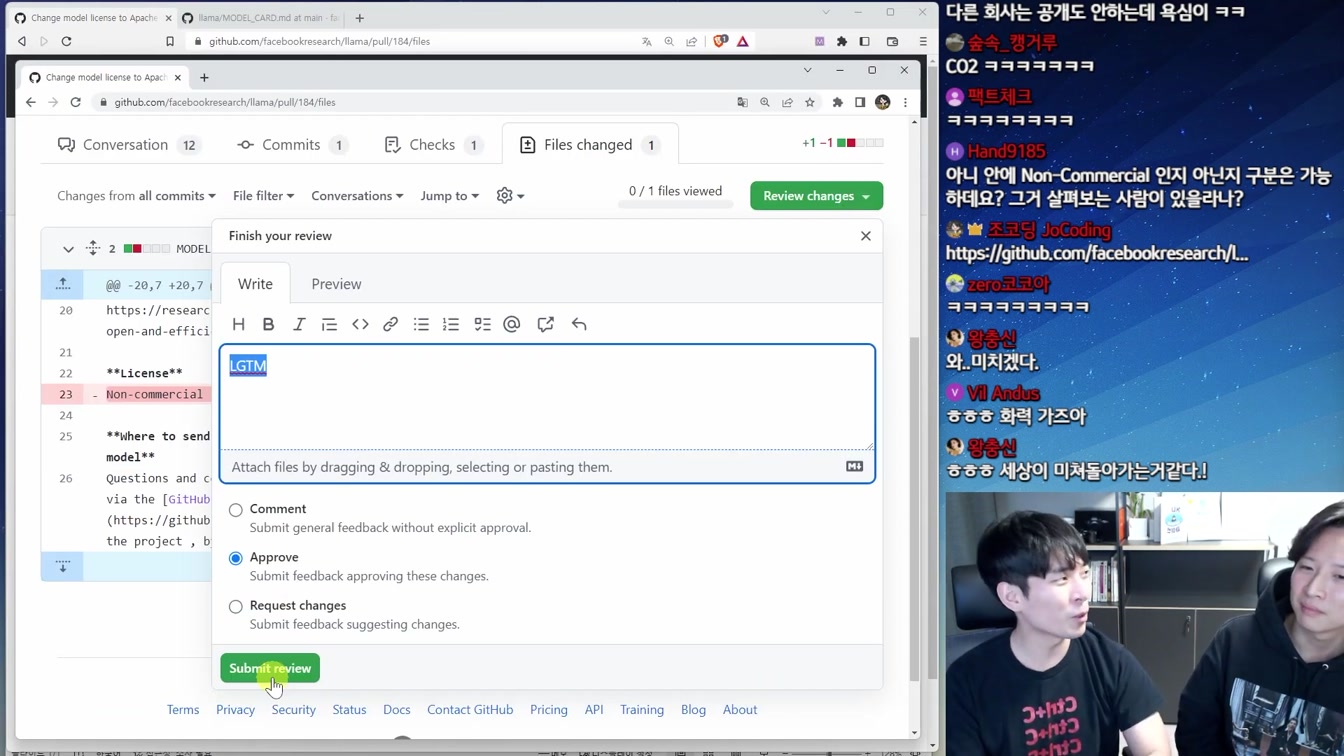Image resolution: width=1344 pixels, height=756 pixels.
Task: Open the Docs footer link
Action: click(x=396, y=709)
